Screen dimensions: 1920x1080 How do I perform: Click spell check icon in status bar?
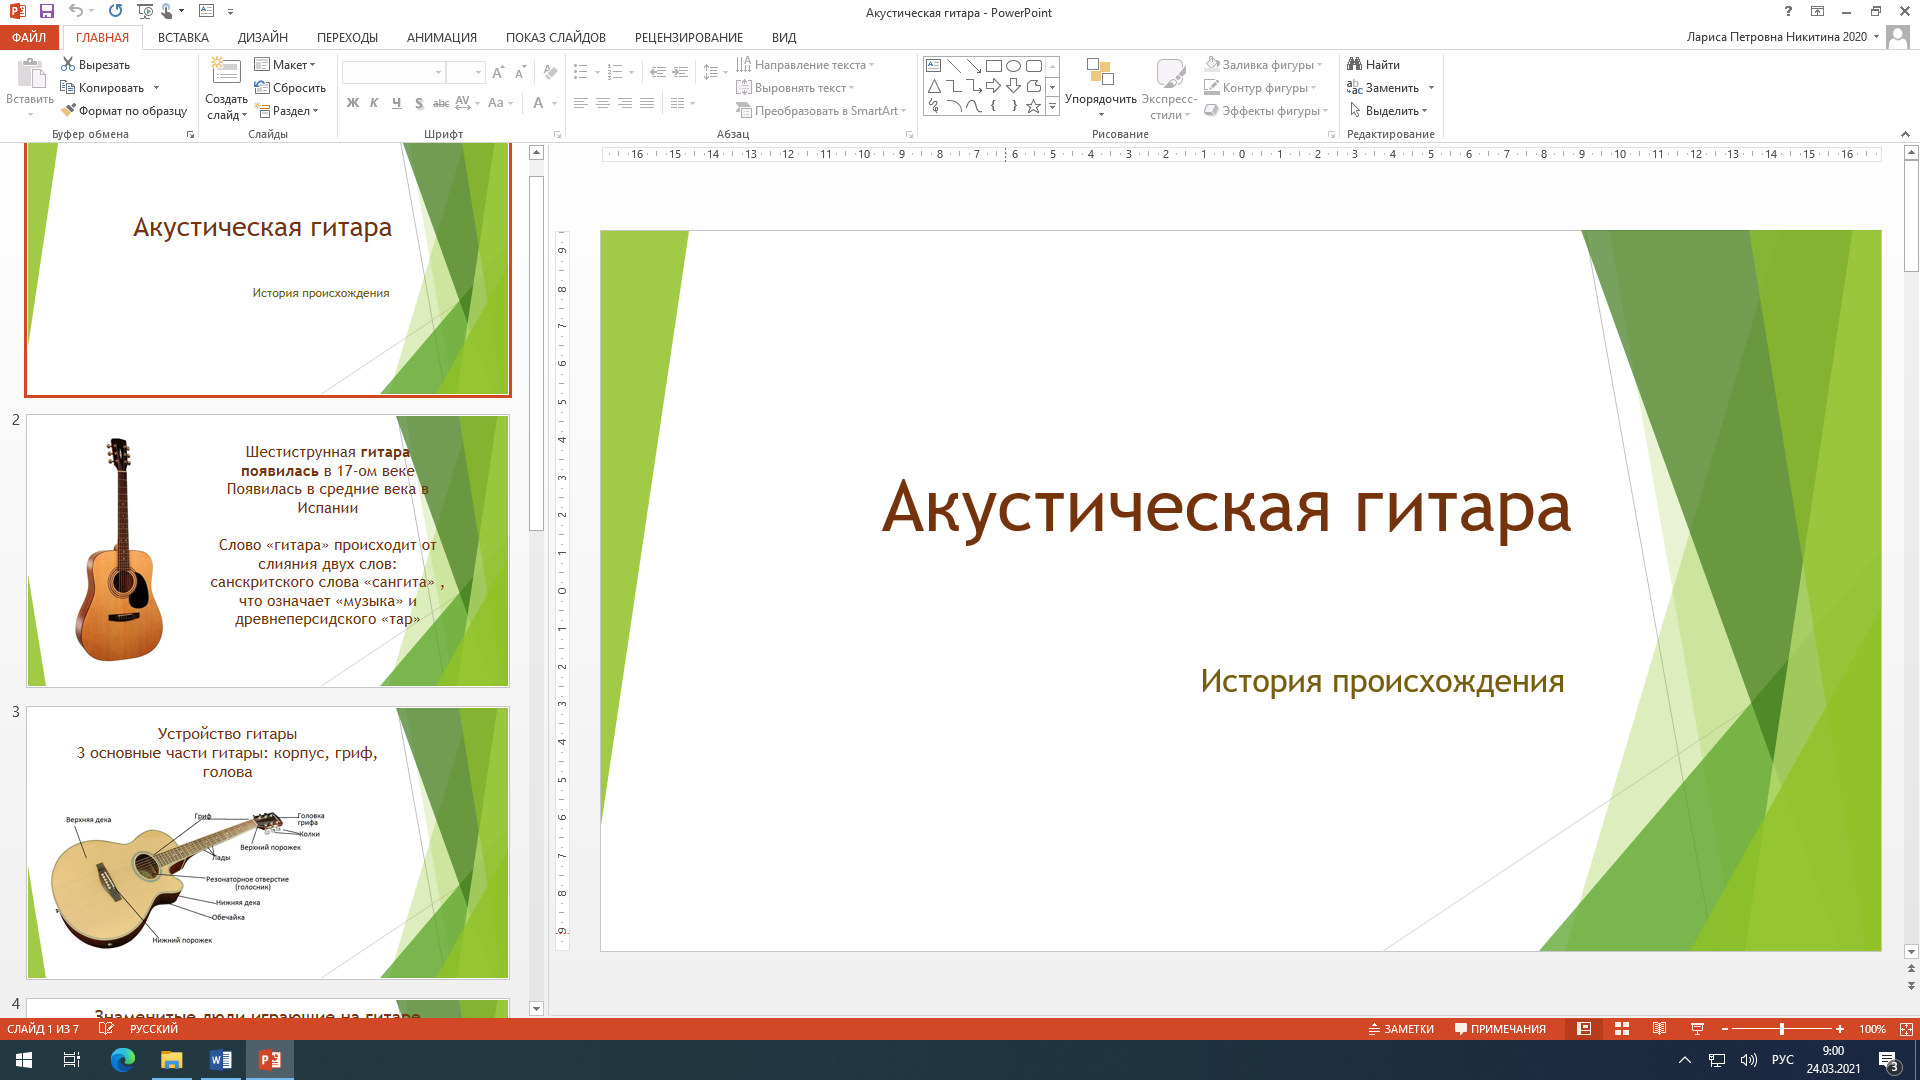pyautogui.click(x=106, y=1029)
